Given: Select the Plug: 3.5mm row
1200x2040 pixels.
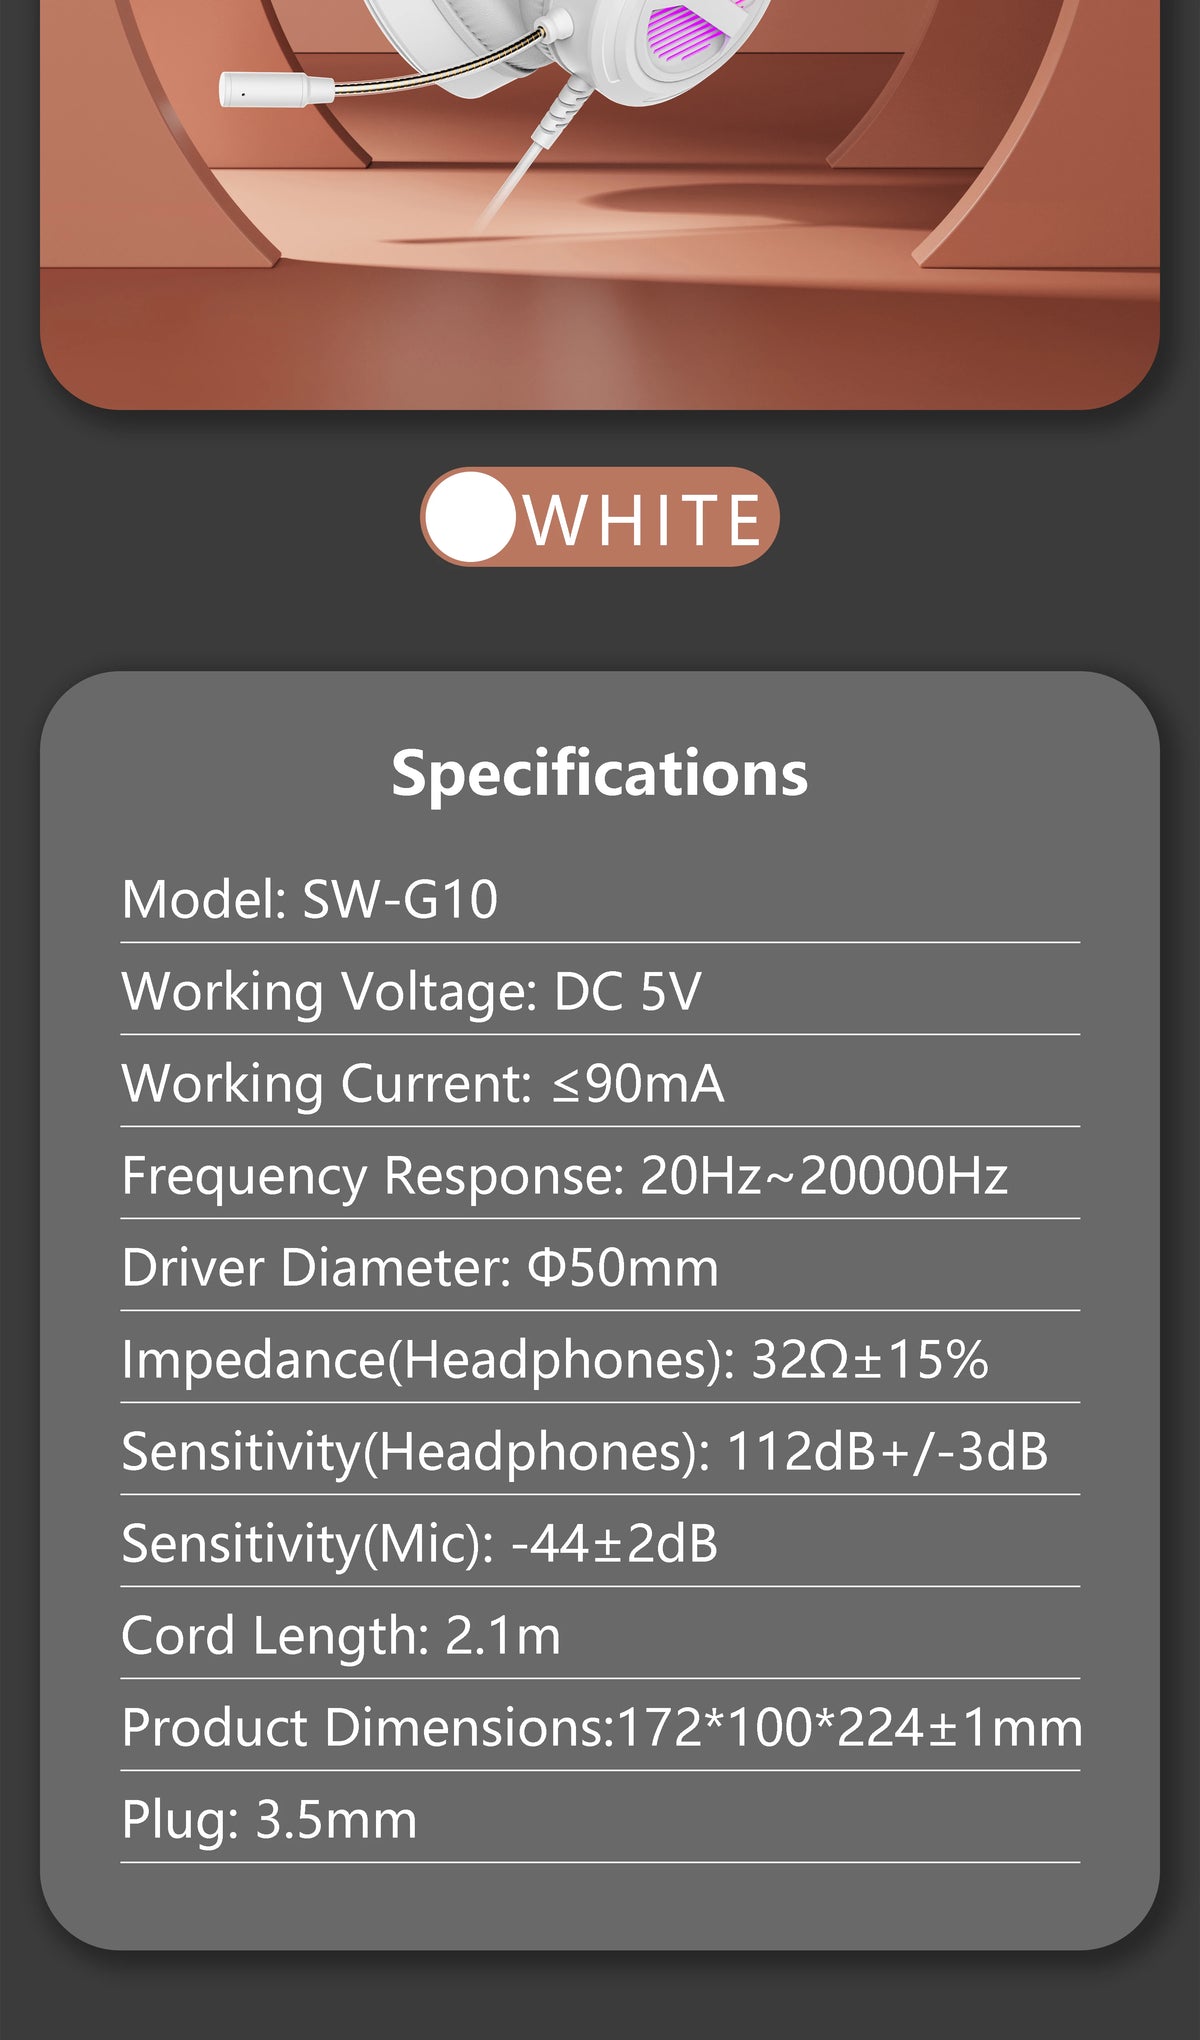Looking at the screenshot, I should click(x=269, y=1819).
